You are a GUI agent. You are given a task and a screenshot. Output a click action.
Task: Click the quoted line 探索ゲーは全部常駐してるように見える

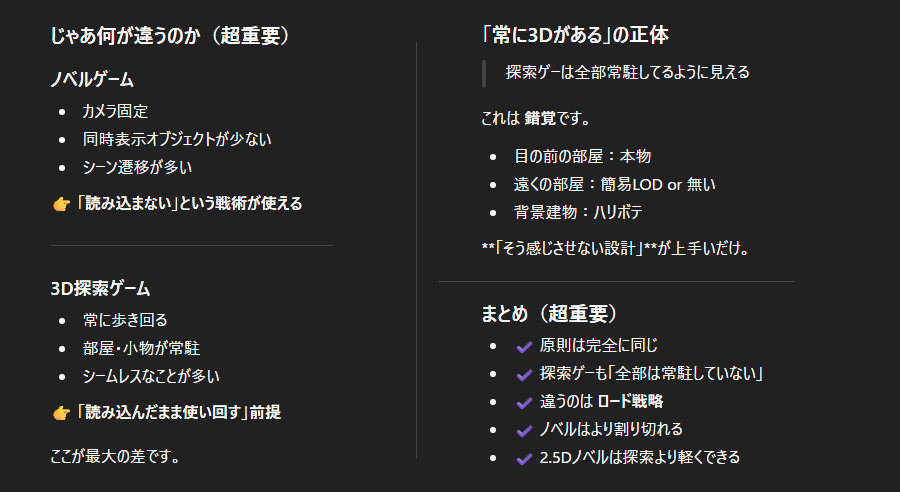coord(627,73)
